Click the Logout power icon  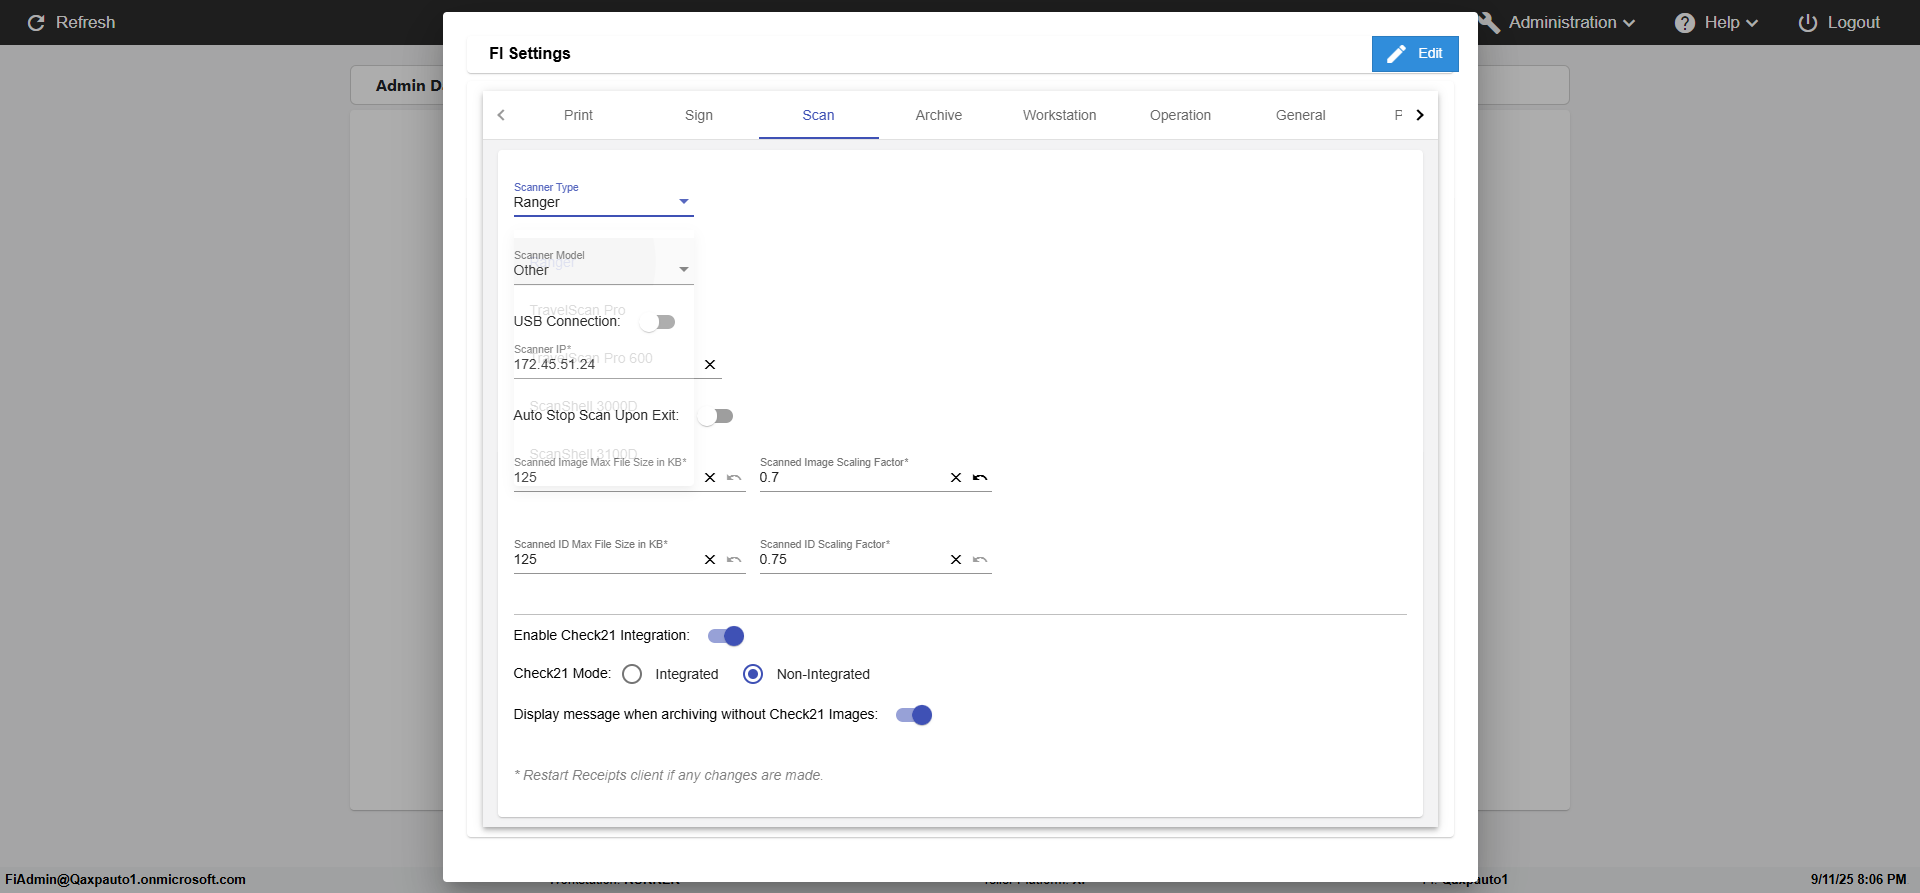point(1808,23)
